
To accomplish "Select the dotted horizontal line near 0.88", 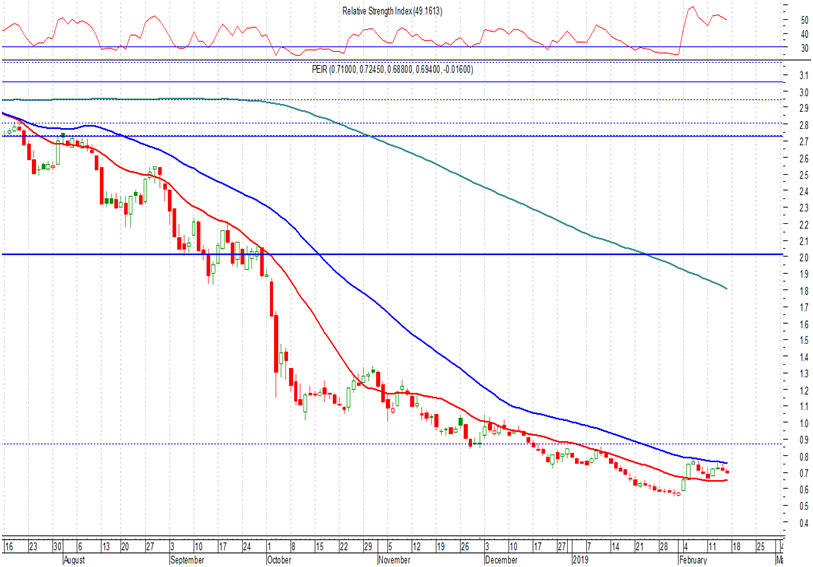I will click(x=392, y=444).
